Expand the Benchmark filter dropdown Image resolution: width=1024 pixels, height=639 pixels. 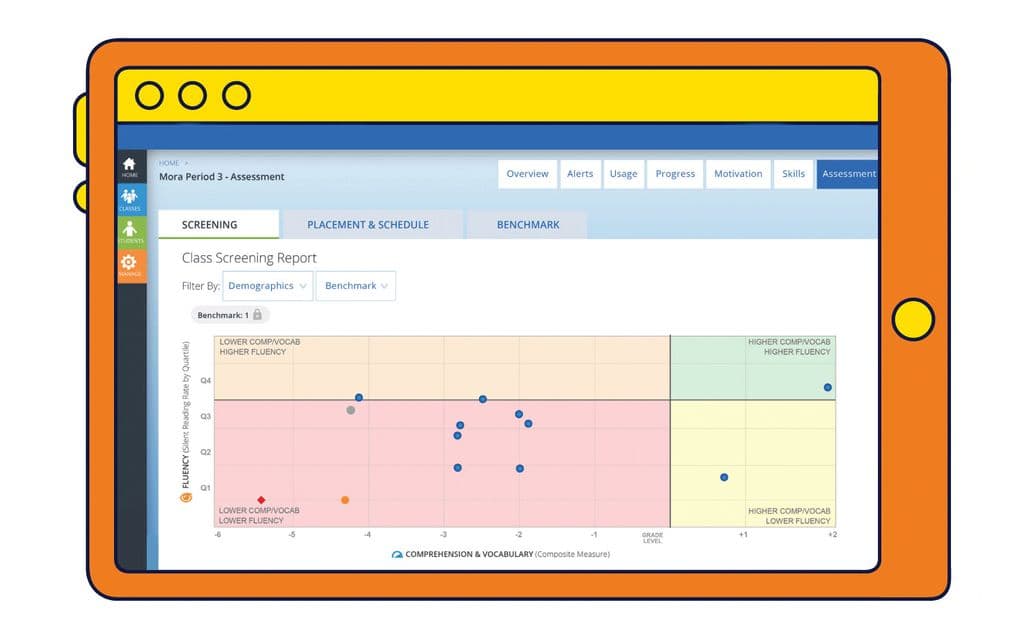coord(356,286)
